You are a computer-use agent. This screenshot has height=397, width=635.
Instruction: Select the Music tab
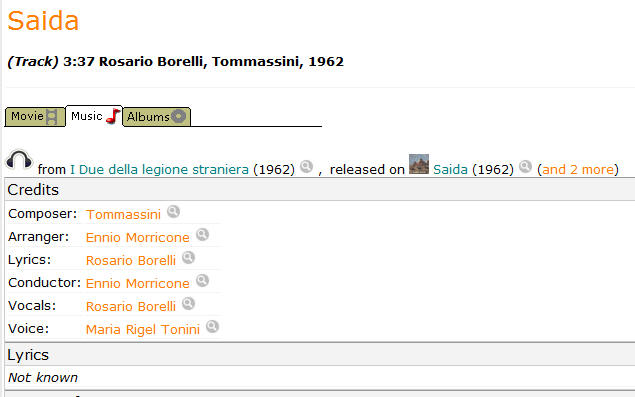coord(94,116)
